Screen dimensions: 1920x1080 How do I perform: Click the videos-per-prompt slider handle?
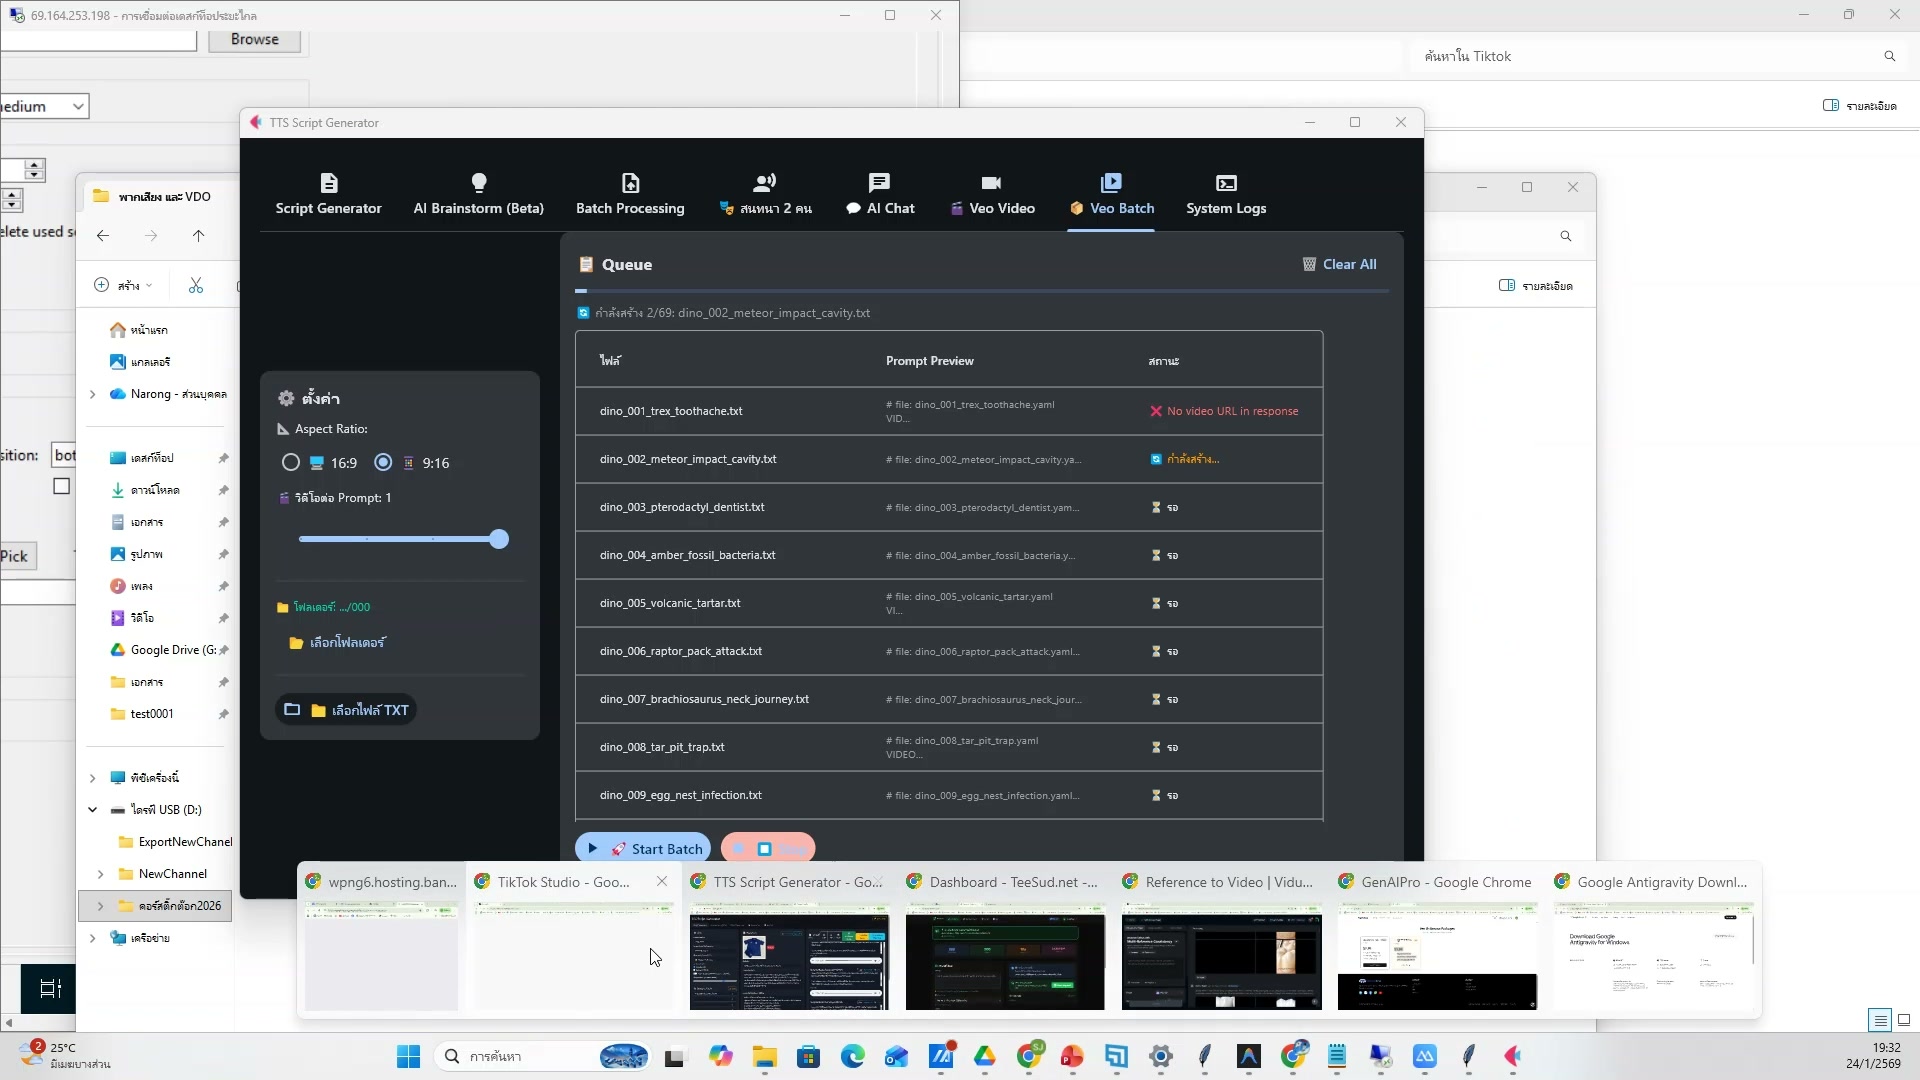499,540
